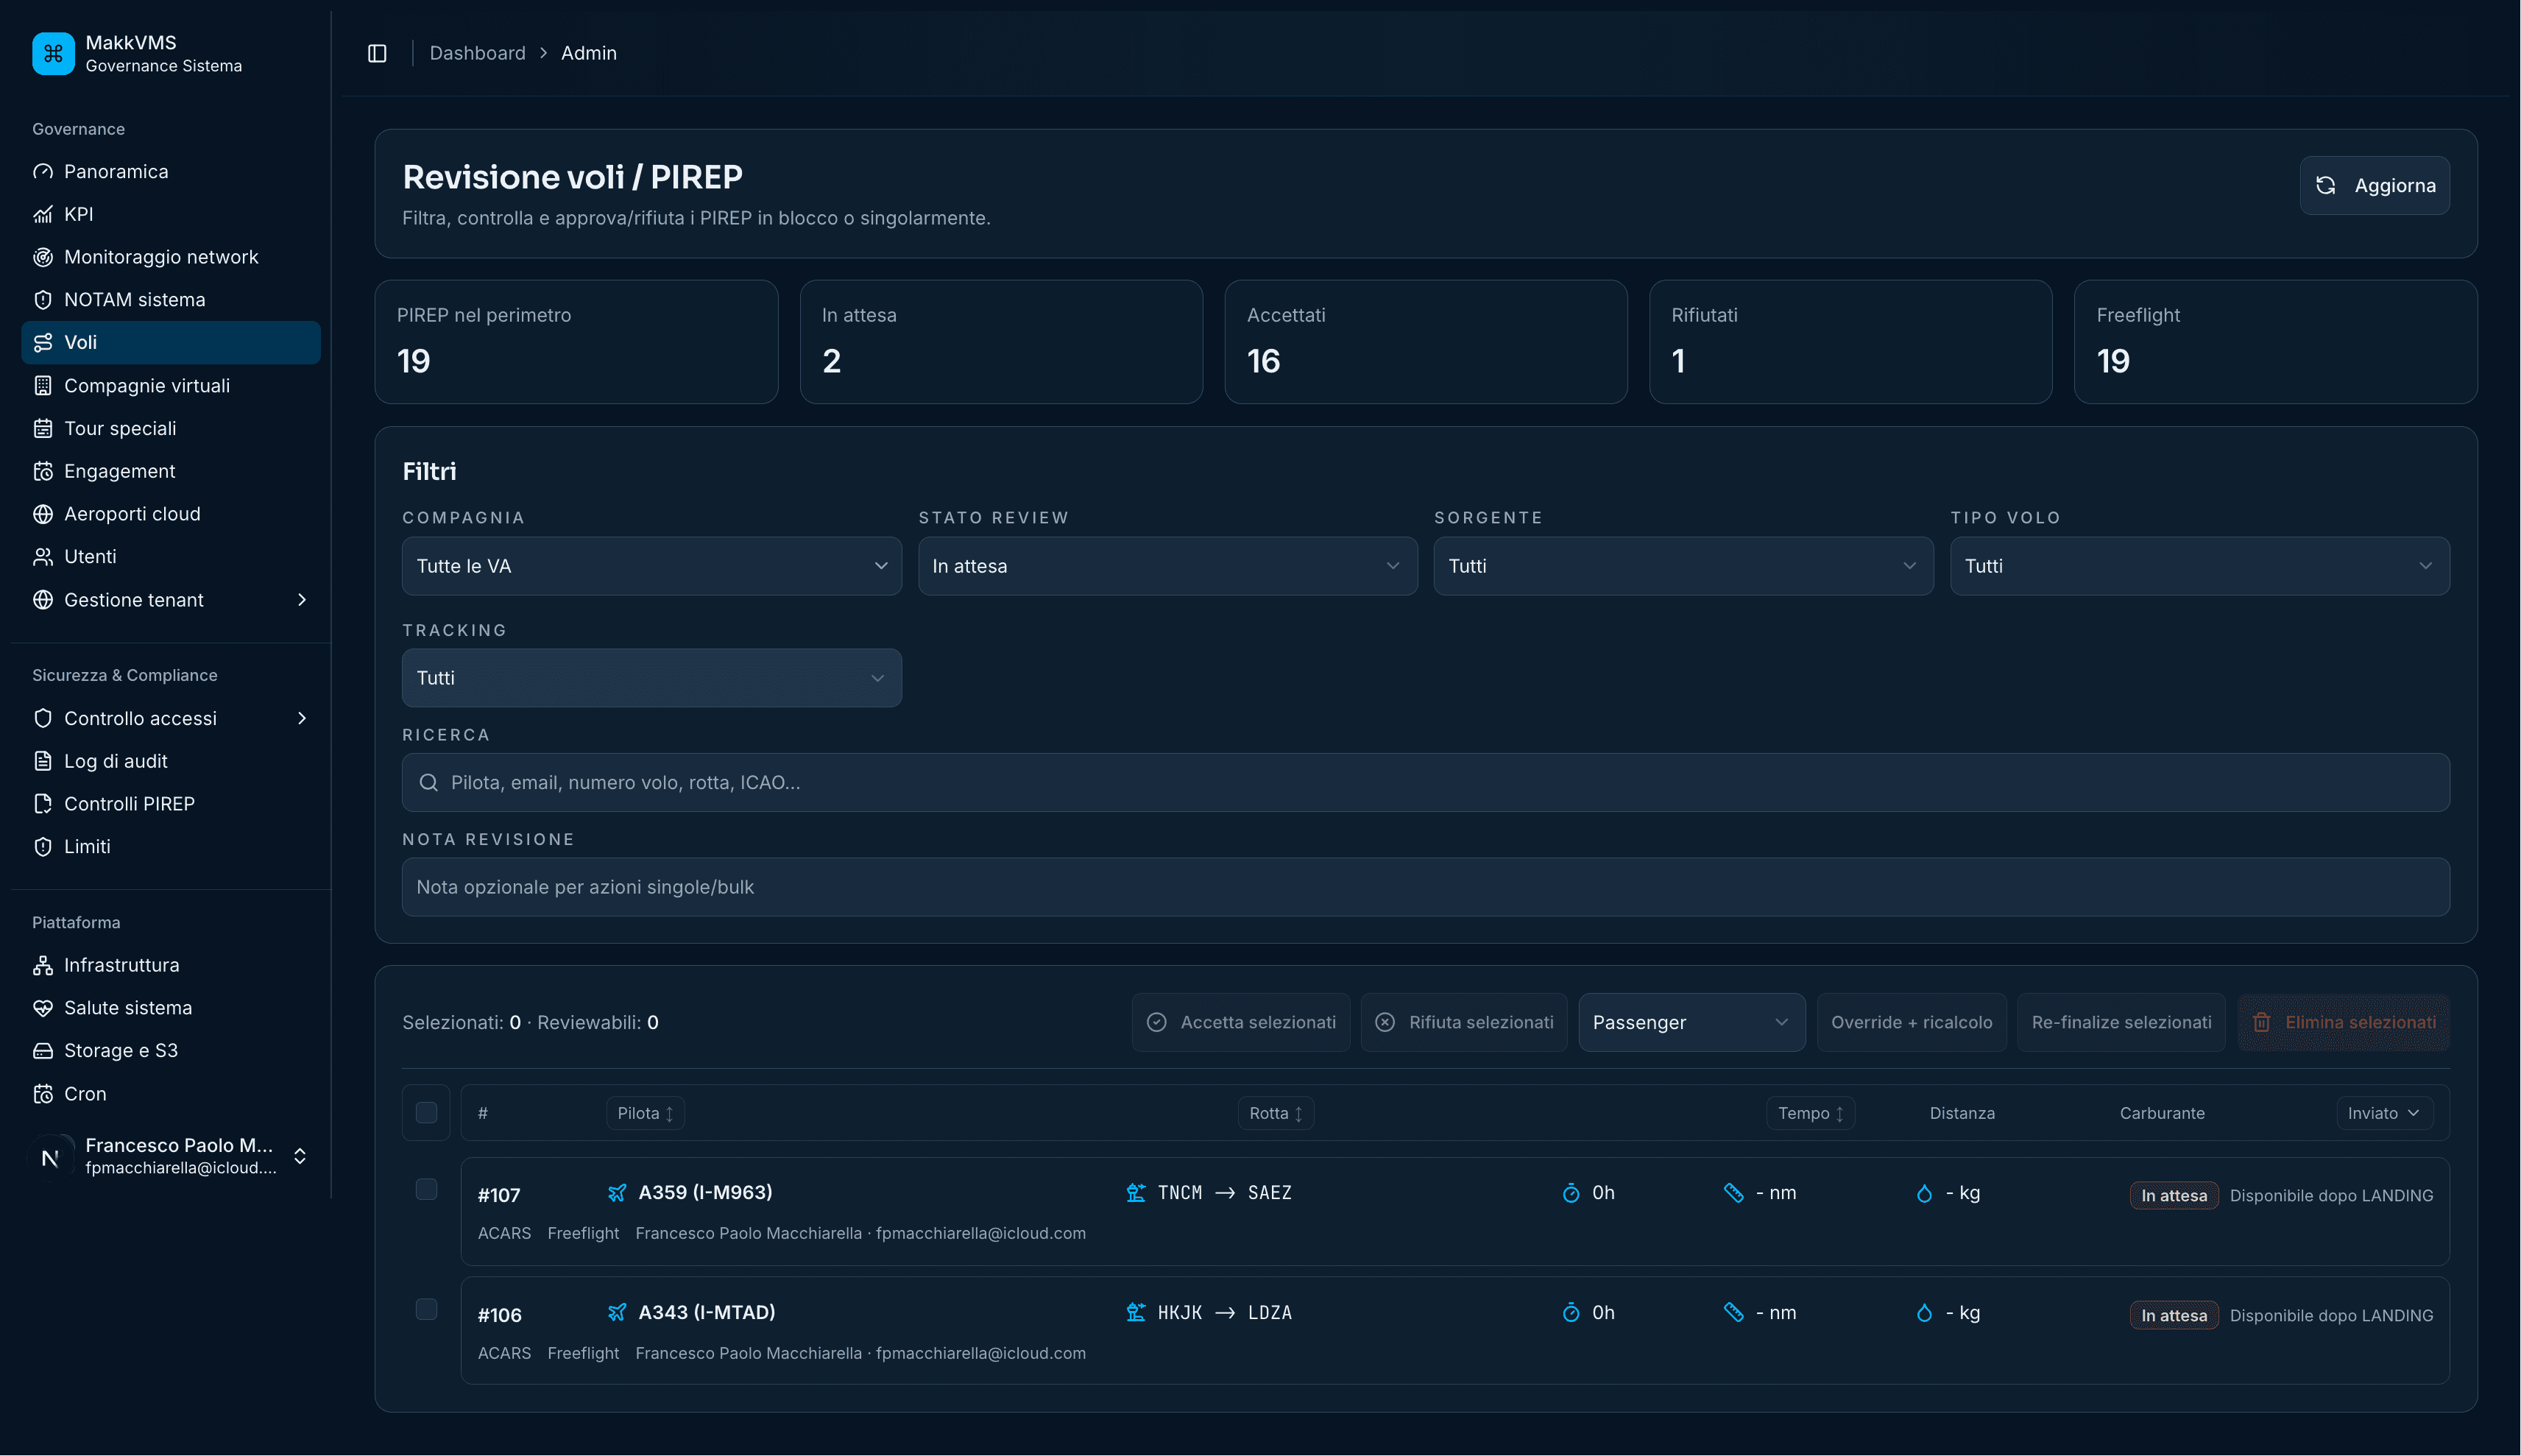2521x1456 pixels.
Task: Open Log di audit page
Action: pyautogui.click(x=171, y=761)
